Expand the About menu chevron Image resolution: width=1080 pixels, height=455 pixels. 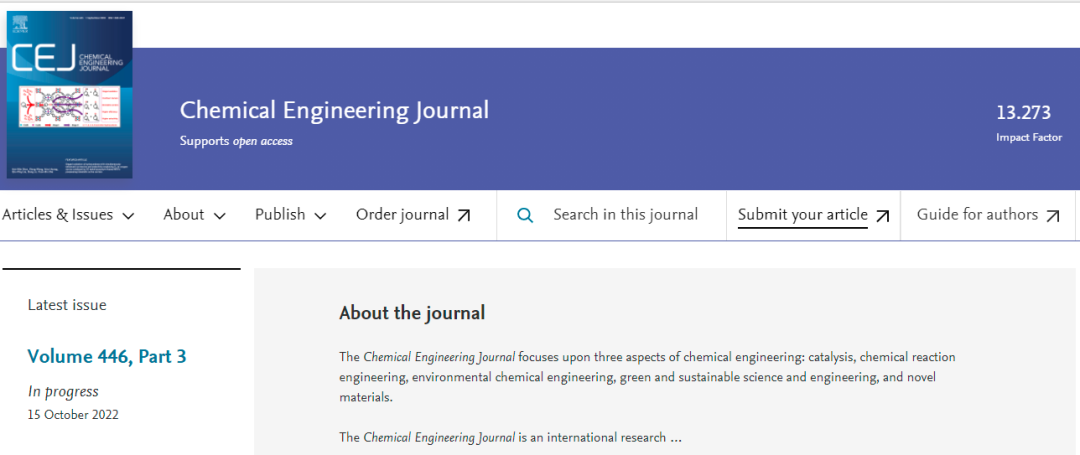pos(220,216)
